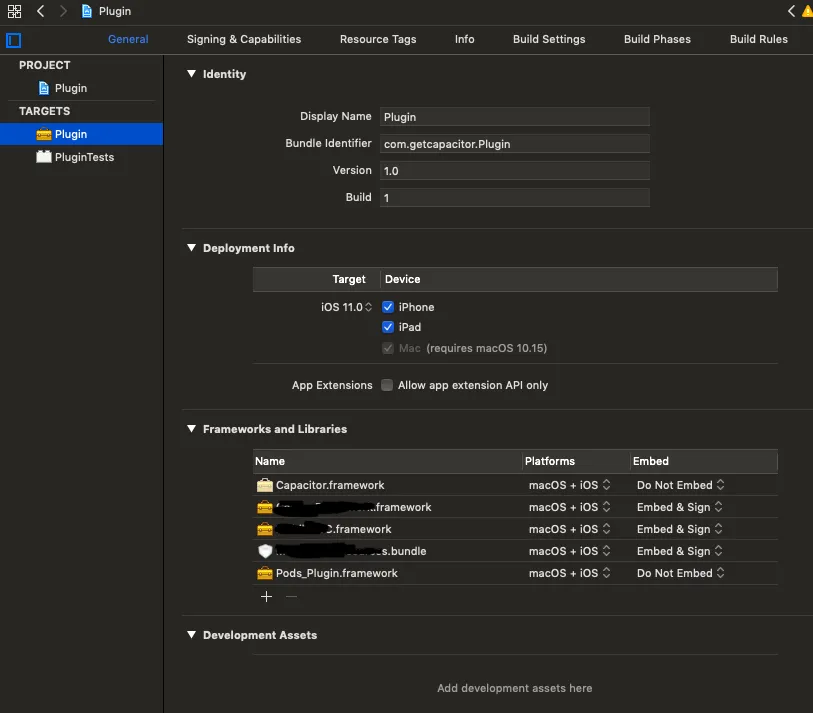This screenshot has width=813, height=713.
Task: Open the Build Phases tab
Action: tap(657, 39)
